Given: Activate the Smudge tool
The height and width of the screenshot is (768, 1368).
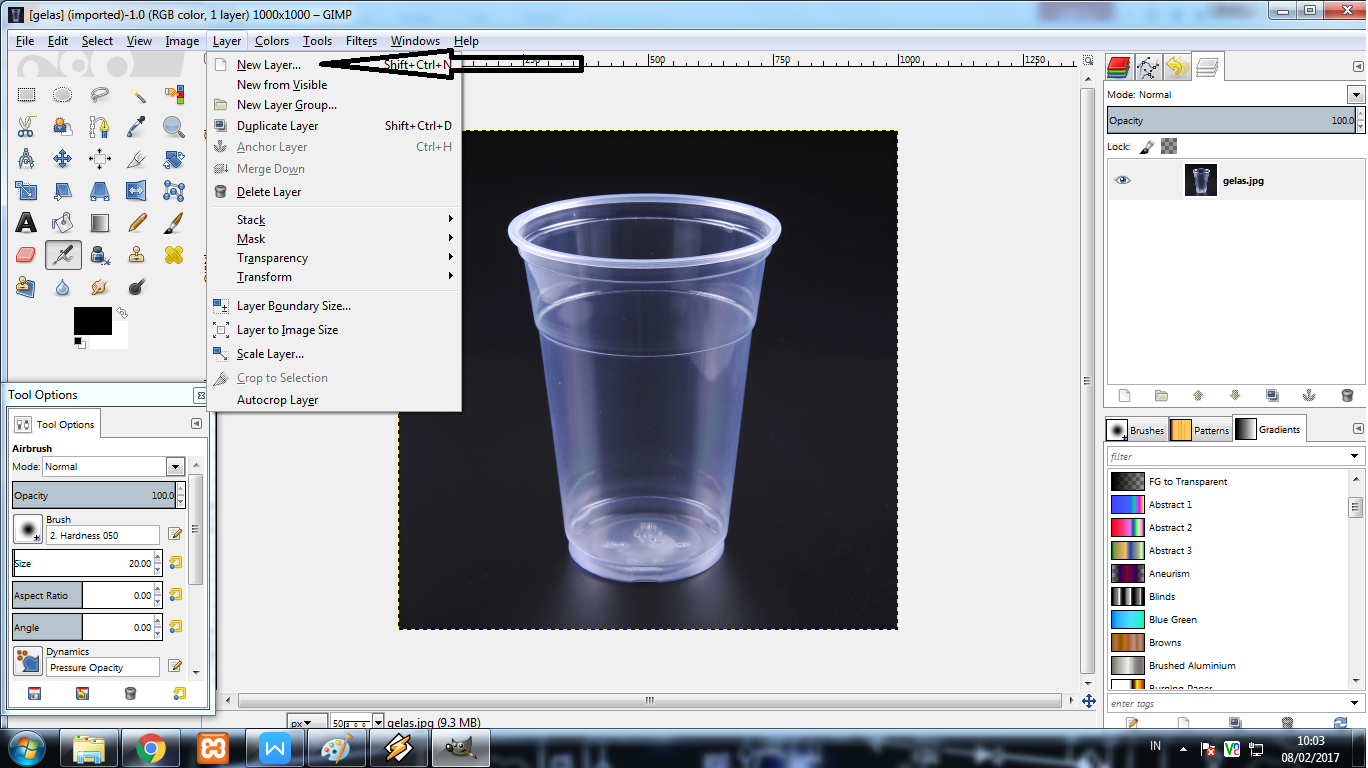Looking at the screenshot, I should pos(99,287).
